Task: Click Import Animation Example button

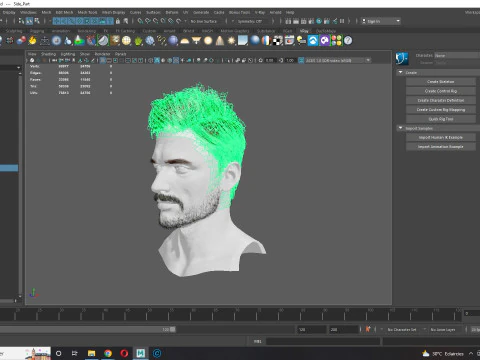Action: coord(441,147)
